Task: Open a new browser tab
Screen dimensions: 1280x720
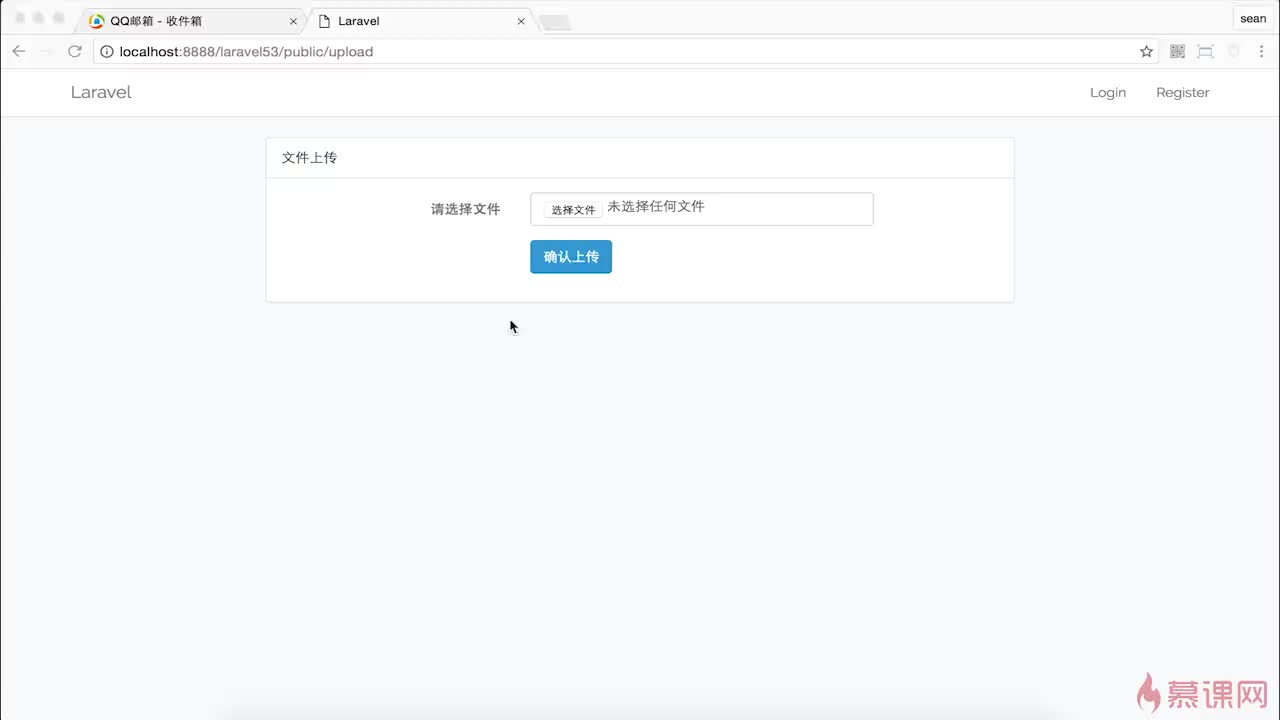Action: tap(556, 22)
